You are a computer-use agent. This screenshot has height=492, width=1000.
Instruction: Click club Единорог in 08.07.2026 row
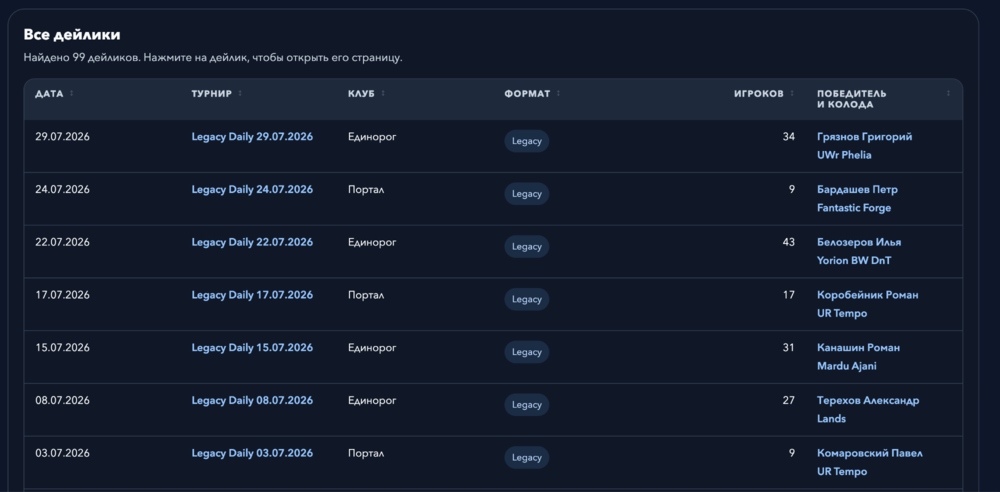pyautogui.click(x=372, y=401)
